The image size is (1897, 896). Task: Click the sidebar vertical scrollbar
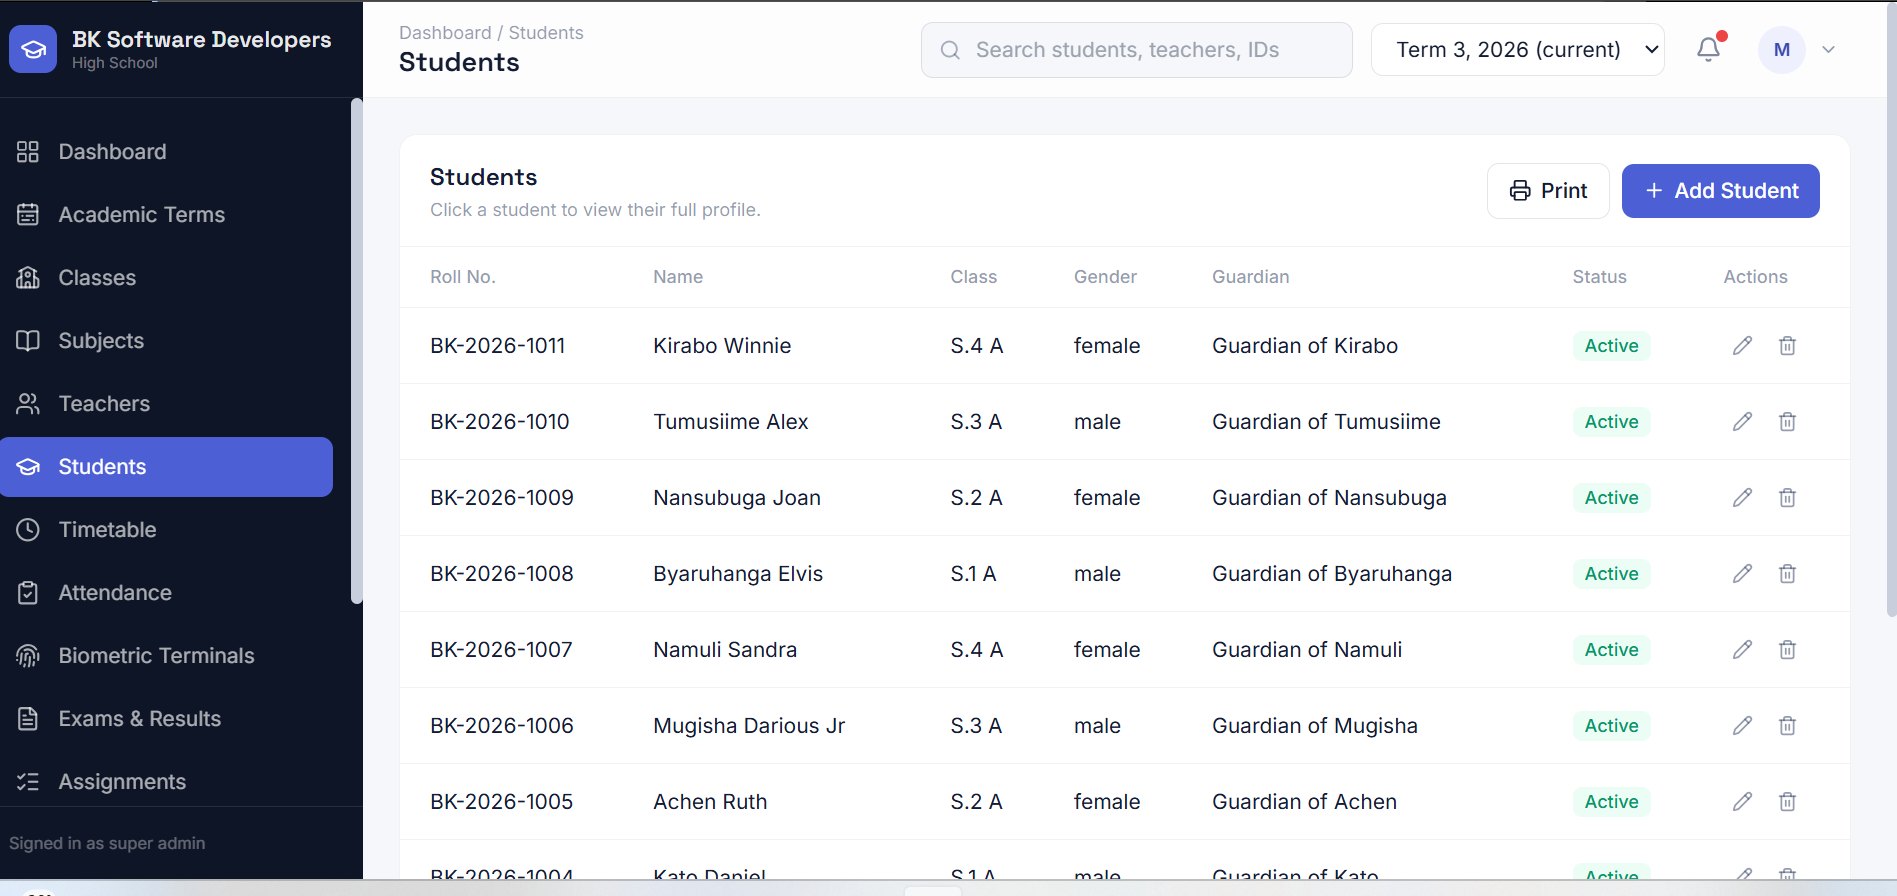(357, 351)
